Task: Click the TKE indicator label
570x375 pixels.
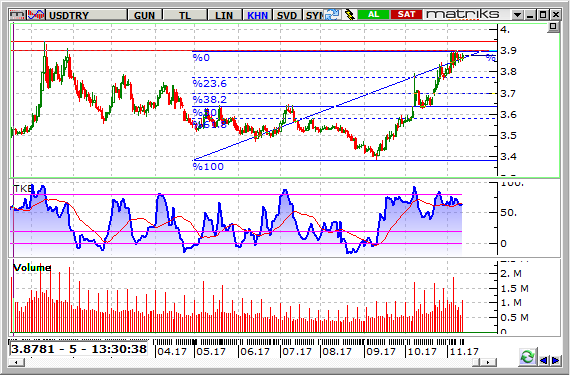Action: (23, 189)
